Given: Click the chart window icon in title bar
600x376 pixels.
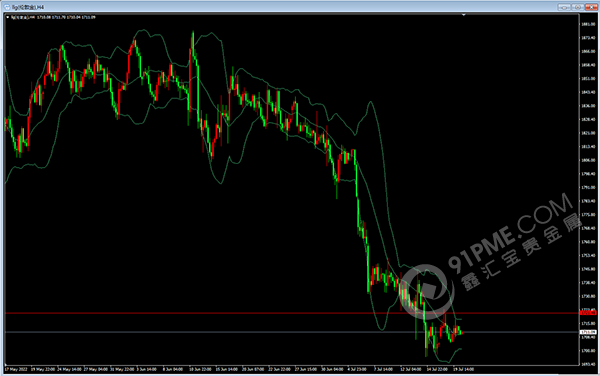Looking at the screenshot, I should (x=7, y=7).
